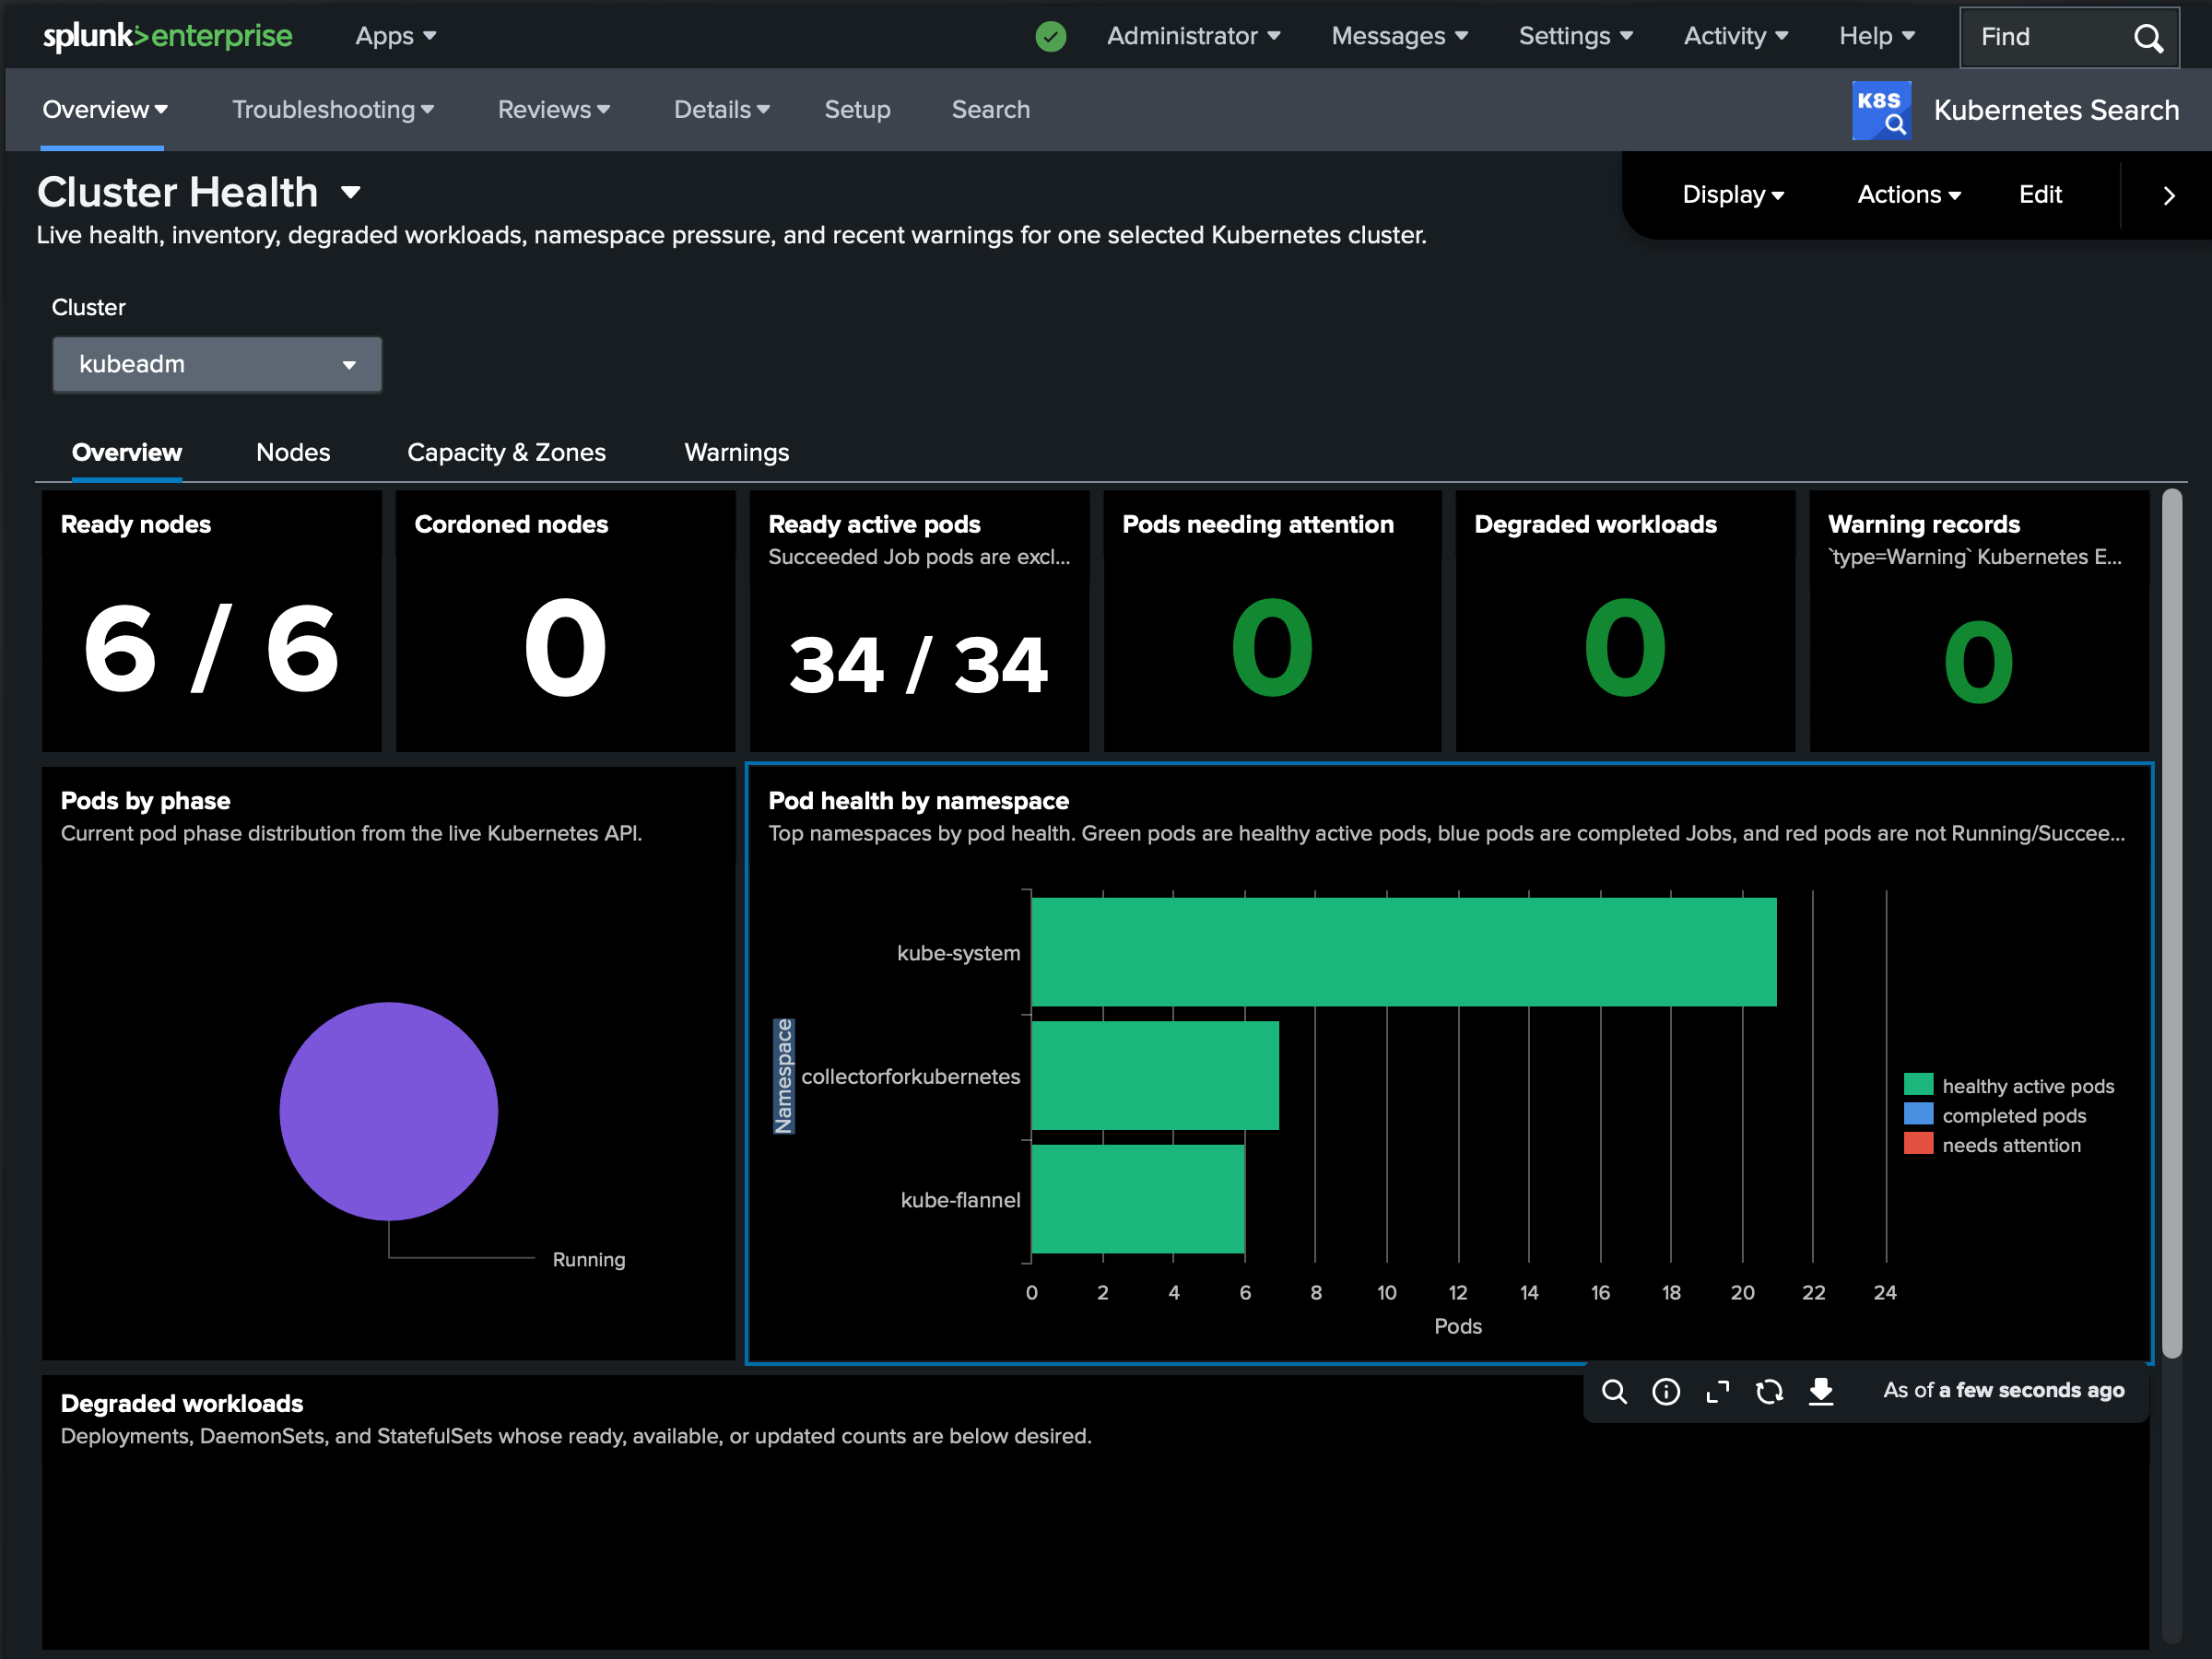Image resolution: width=2212 pixels, height=1659 pixels.
Task: Click the collectorforkubernetes axis label
Action: point(910,1076)
